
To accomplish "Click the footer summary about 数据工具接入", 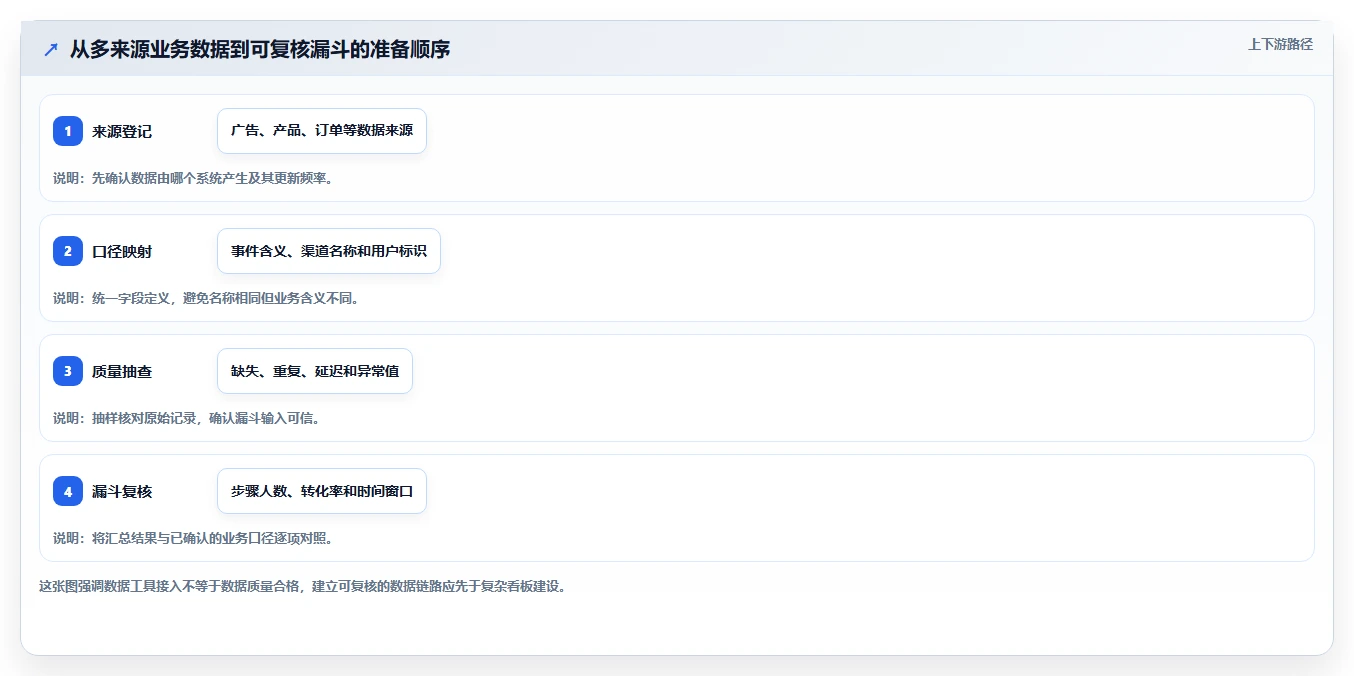I will tap(303, 586).
